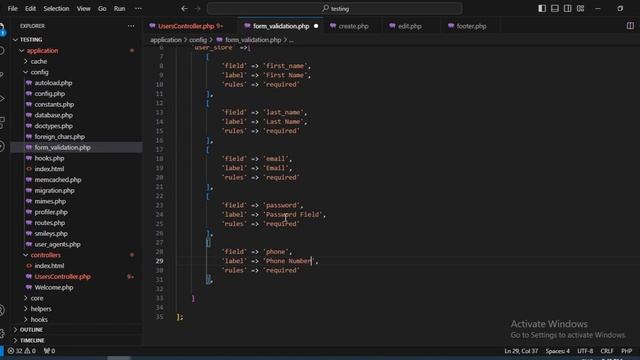This screenshot has width=640, height=360.
Task: Open the File menu
Action: (x=13, y=8)
